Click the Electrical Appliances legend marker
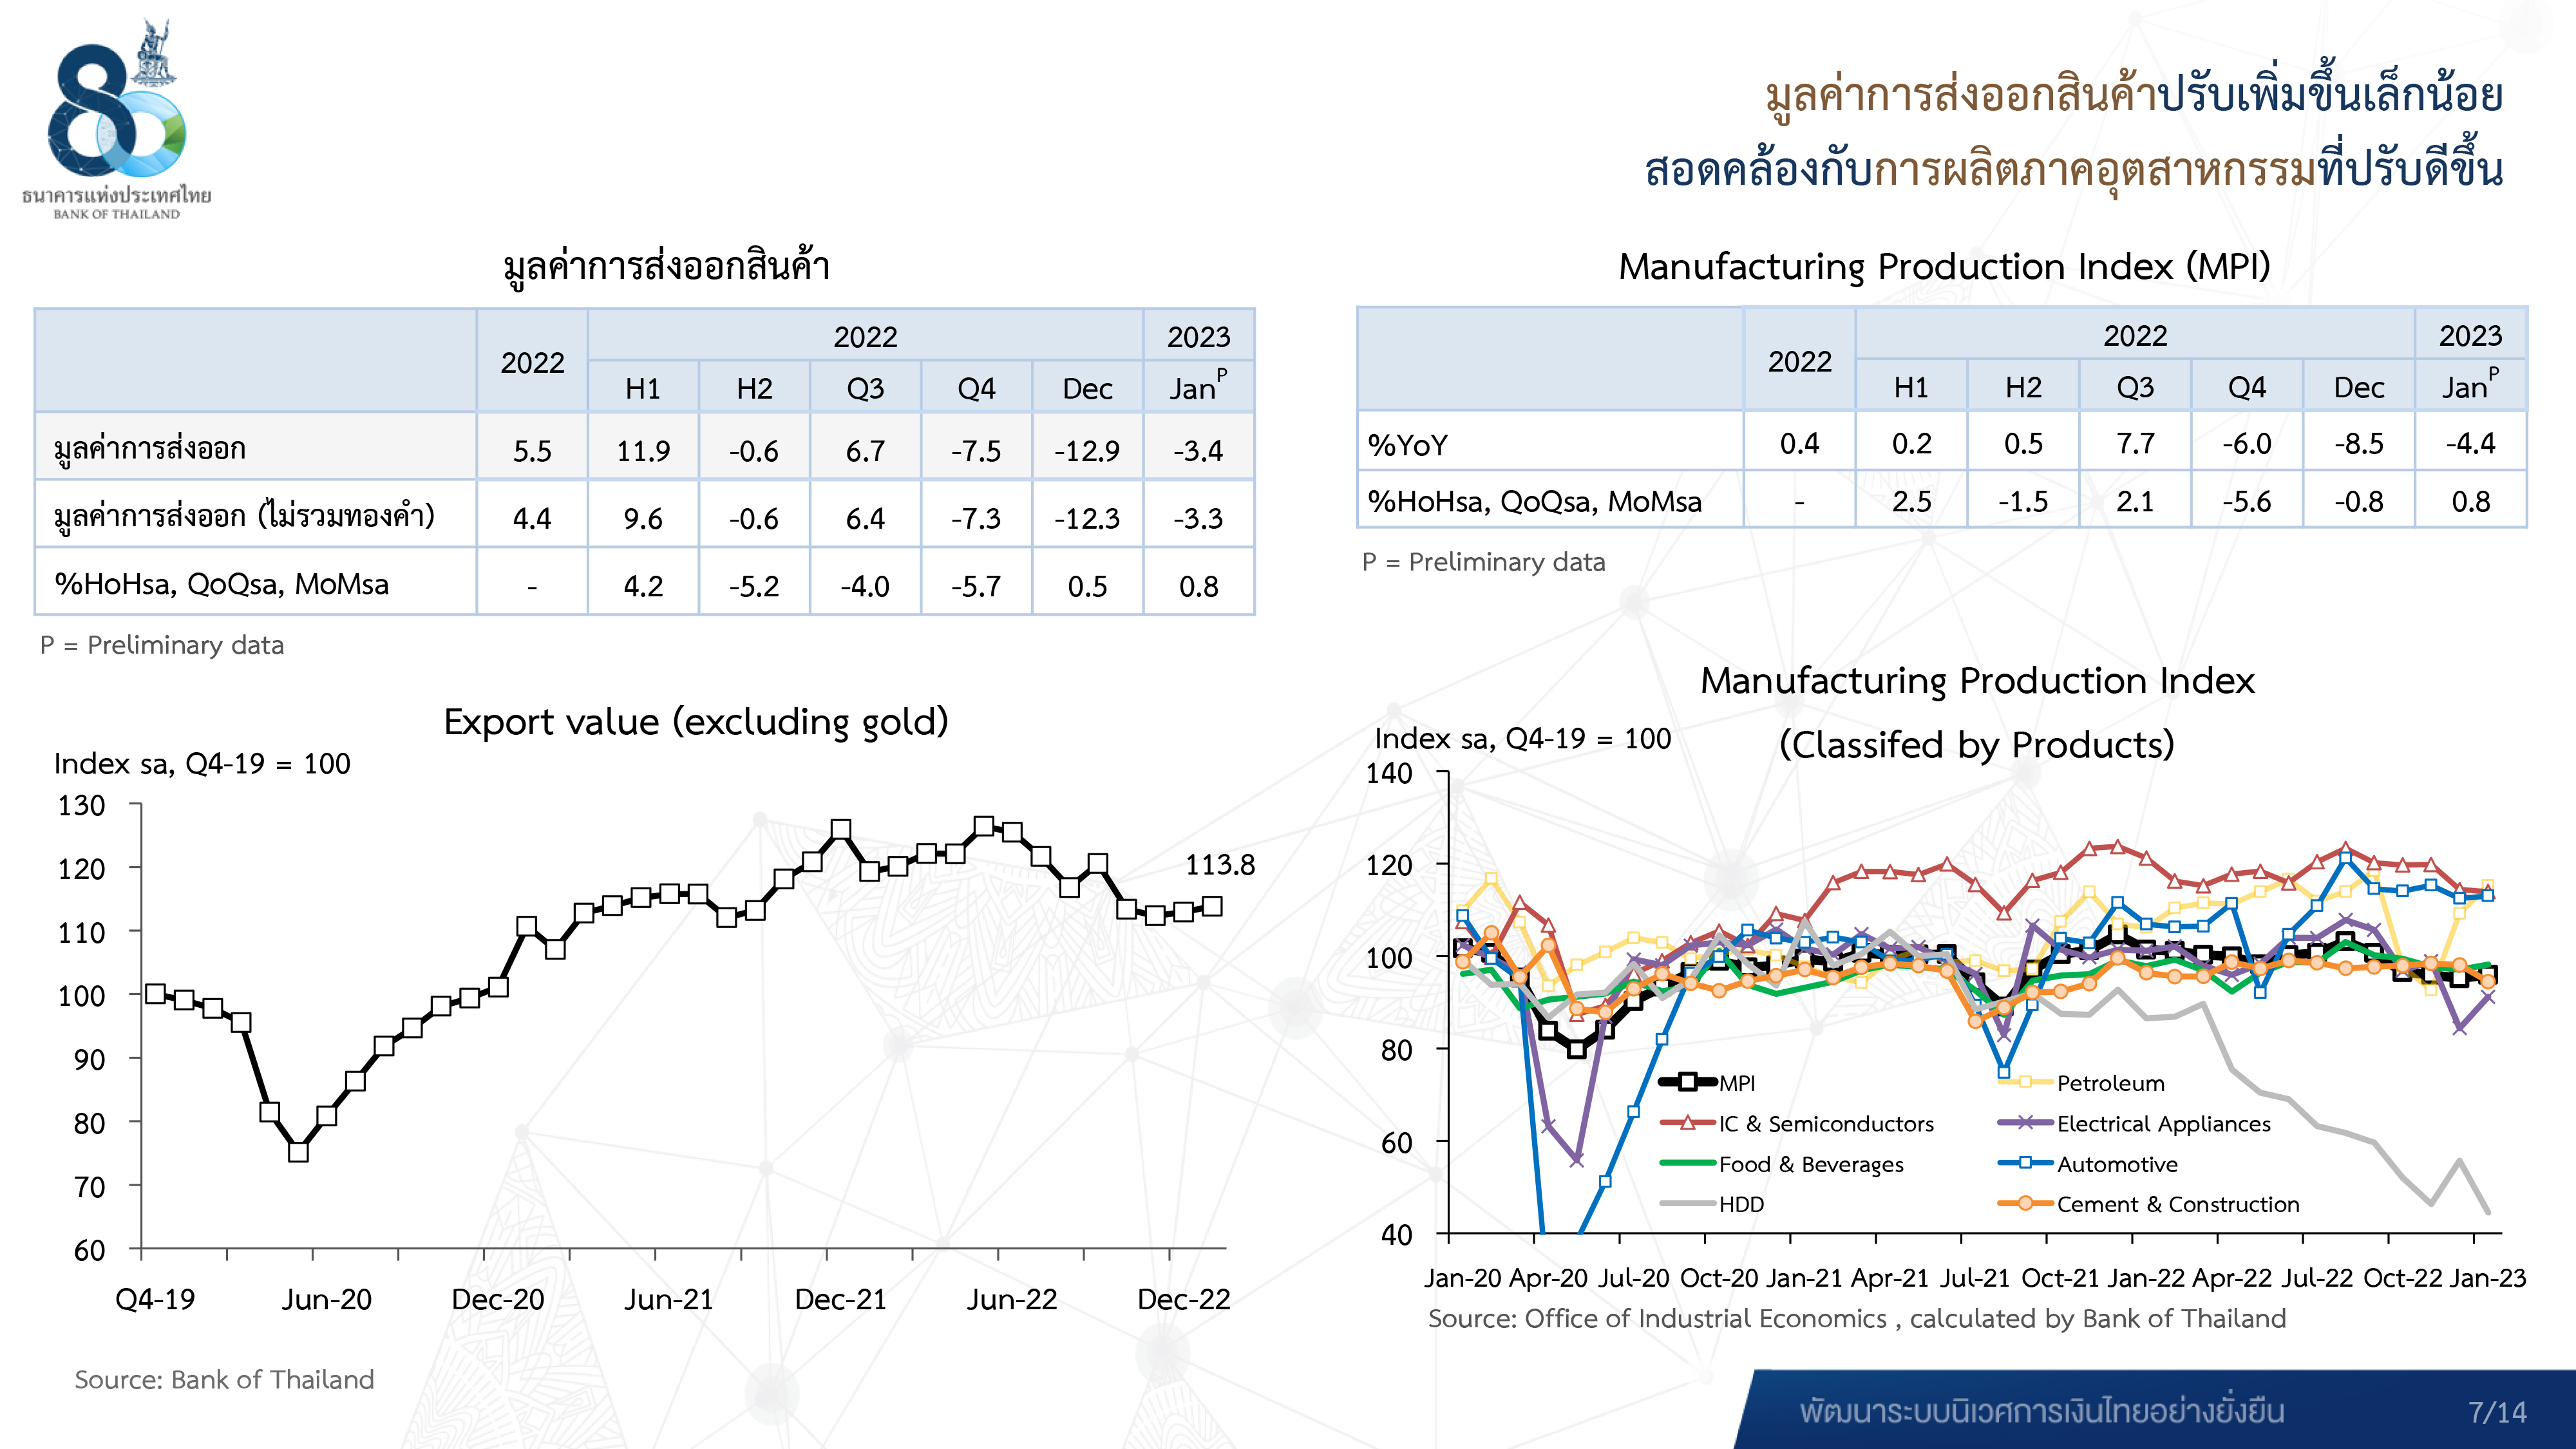Screen dimensions: 2576x1449 point(2025,1123)
